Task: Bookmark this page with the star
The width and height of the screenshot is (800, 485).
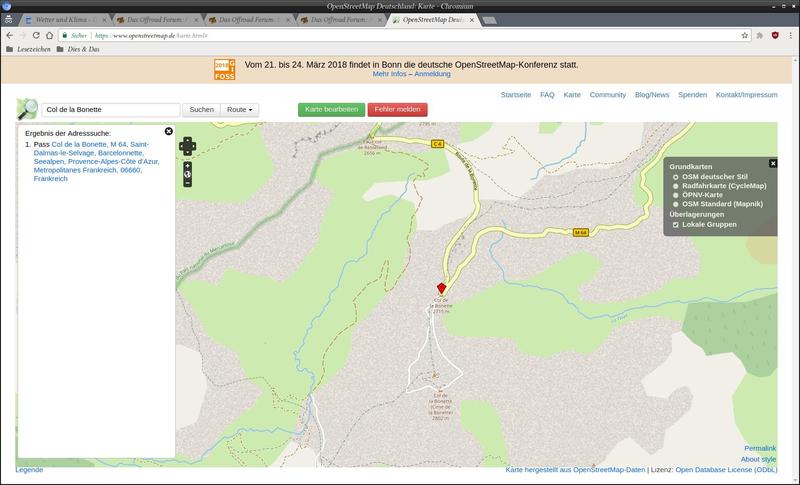Action: (x=744, y=35)
